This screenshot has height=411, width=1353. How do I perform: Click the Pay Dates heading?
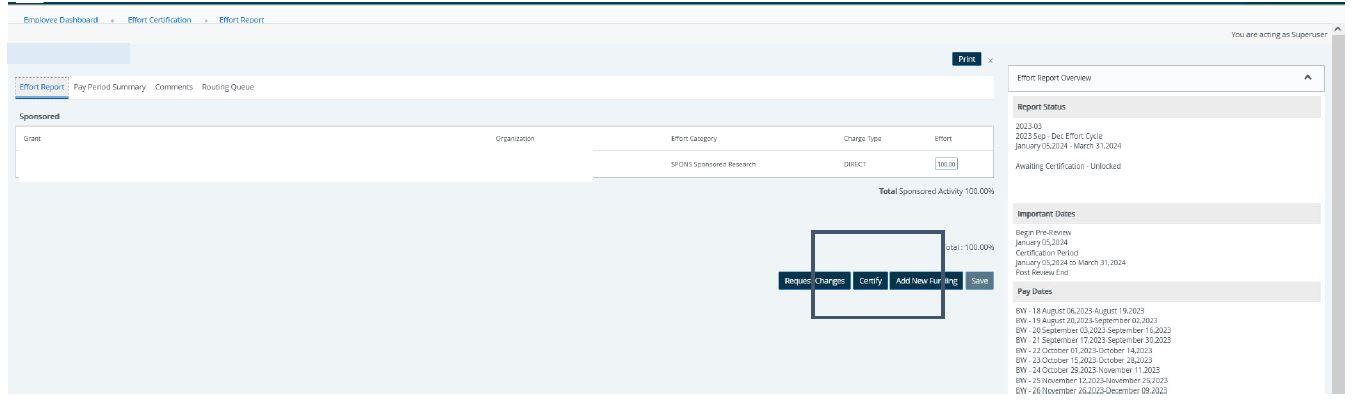pyautogui.click(x=1036, y=291)
